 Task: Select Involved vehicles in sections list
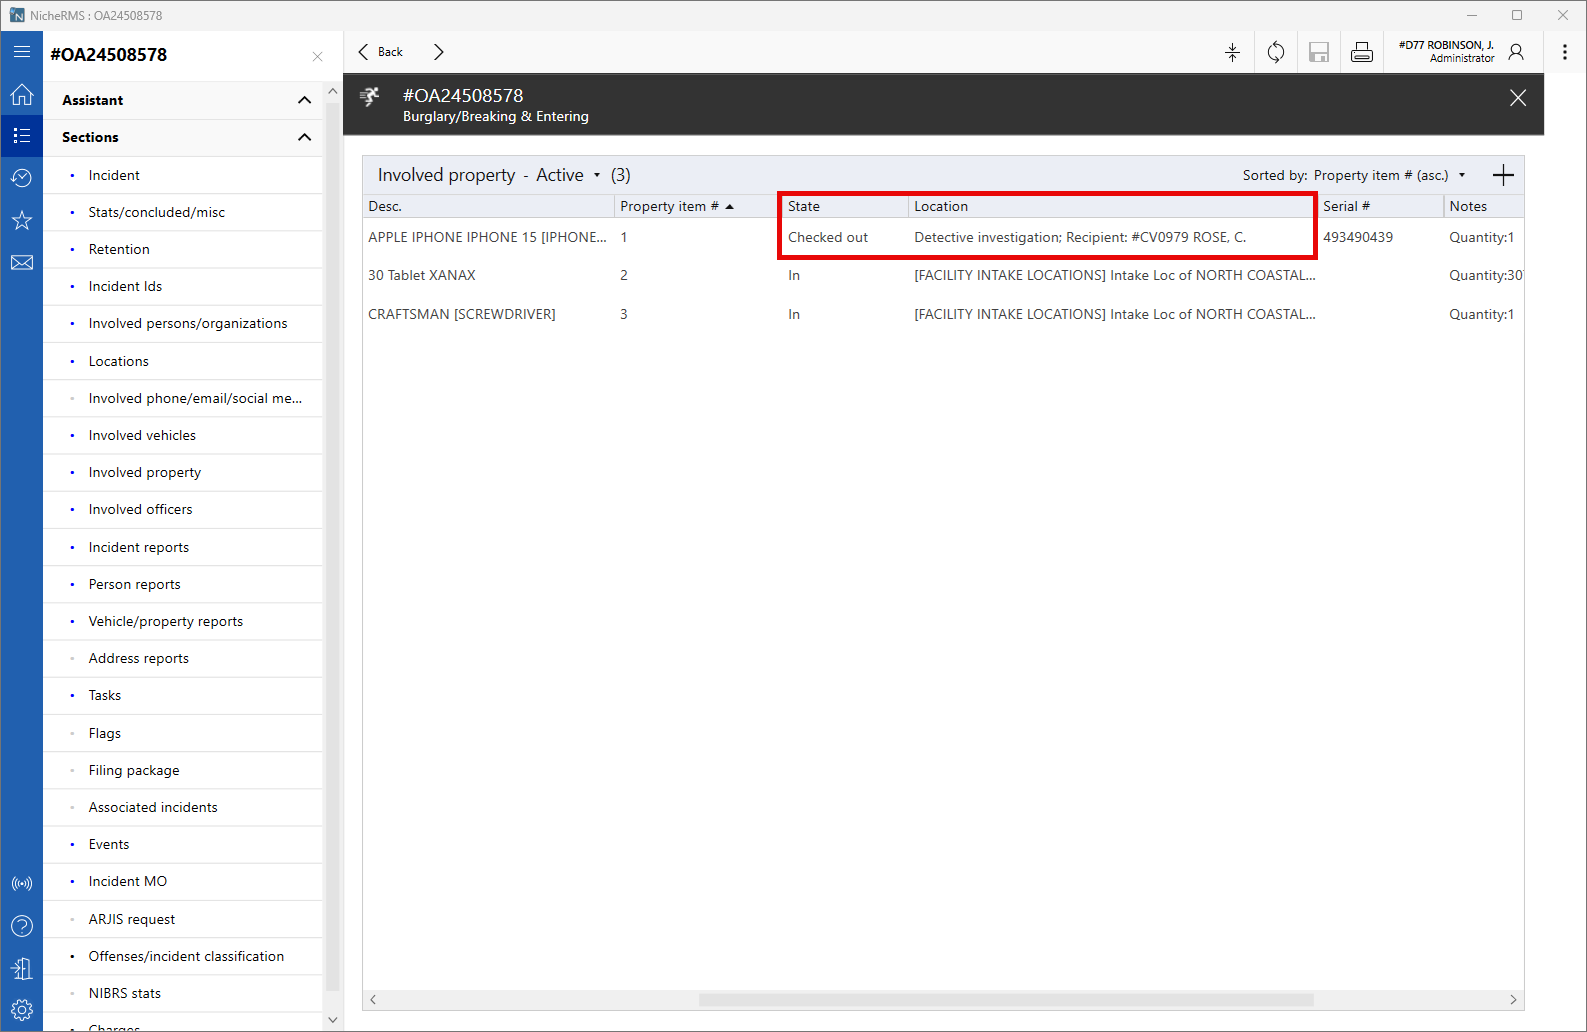click(x=142, y=435)
